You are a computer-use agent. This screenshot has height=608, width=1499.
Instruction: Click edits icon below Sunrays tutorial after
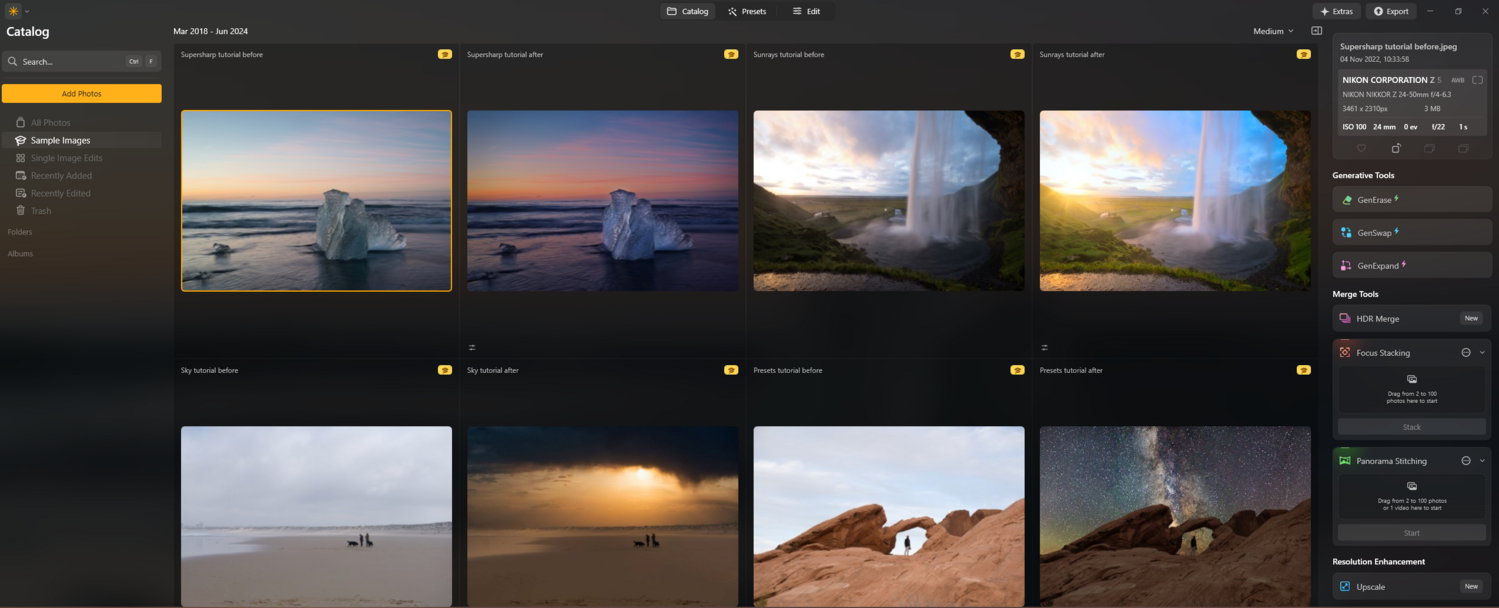point(1044,348)
